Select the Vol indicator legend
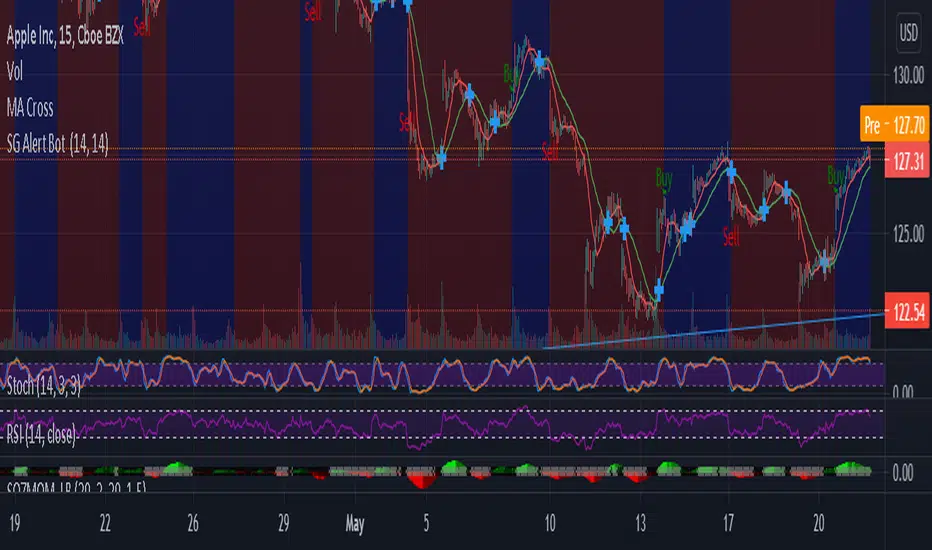The image size is (932, 550). [x=15, y=72]
